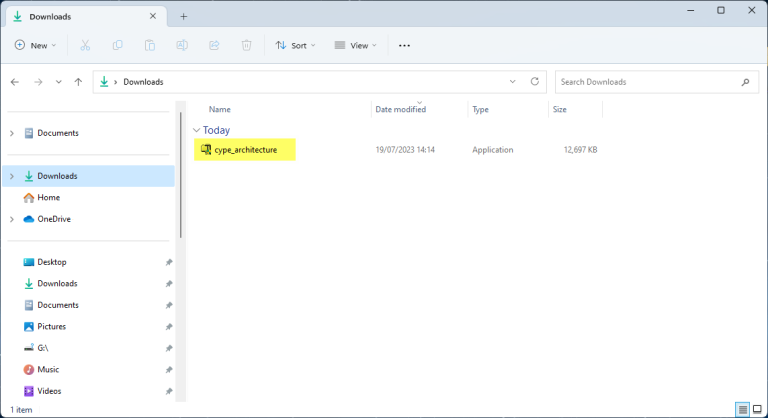Image resolution: width=768 pixels, height=418 pixels.
Task: Click the address bar Downloads path
Action: pos(143,82)
